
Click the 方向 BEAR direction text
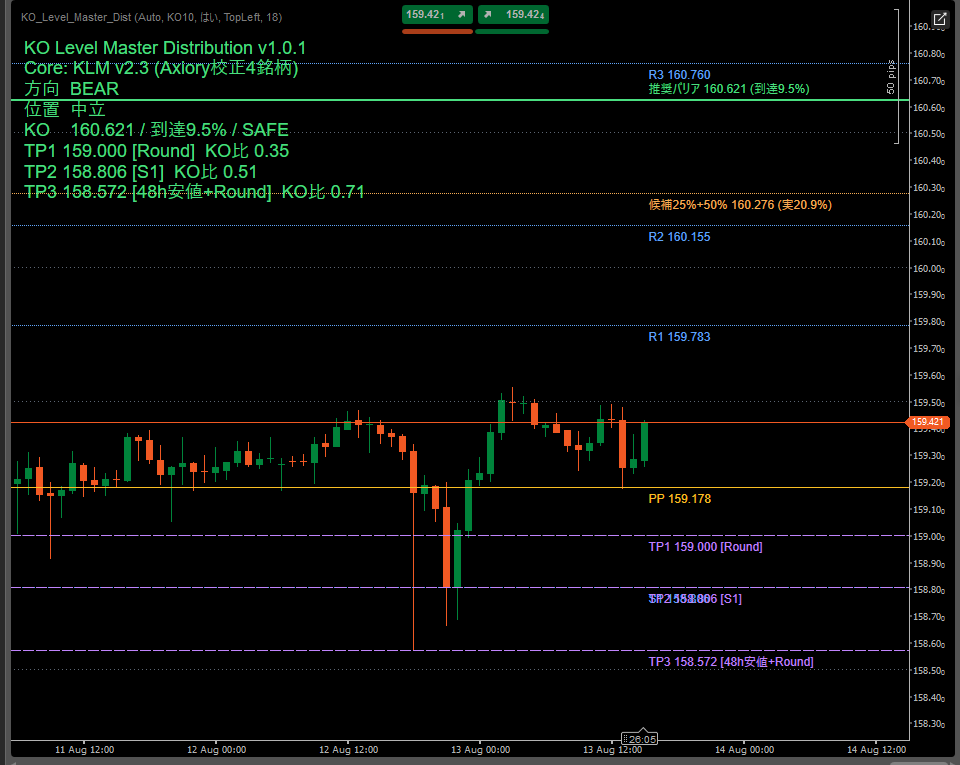tap(72, 89)
